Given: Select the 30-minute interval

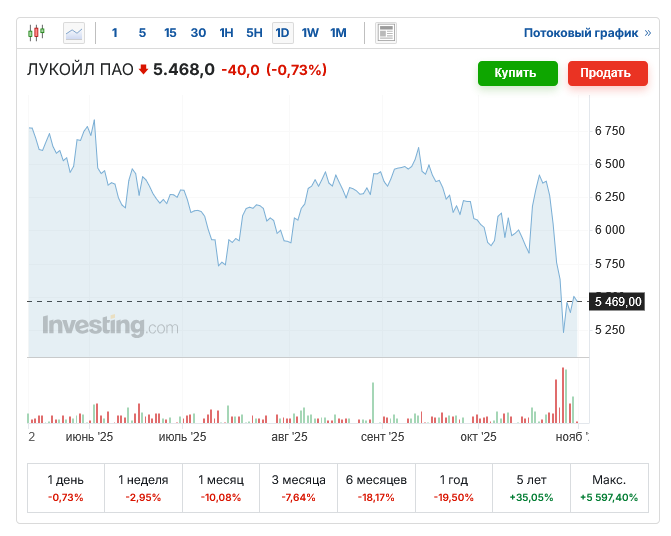Looking at the screenshot, I should tap(198, 33).
